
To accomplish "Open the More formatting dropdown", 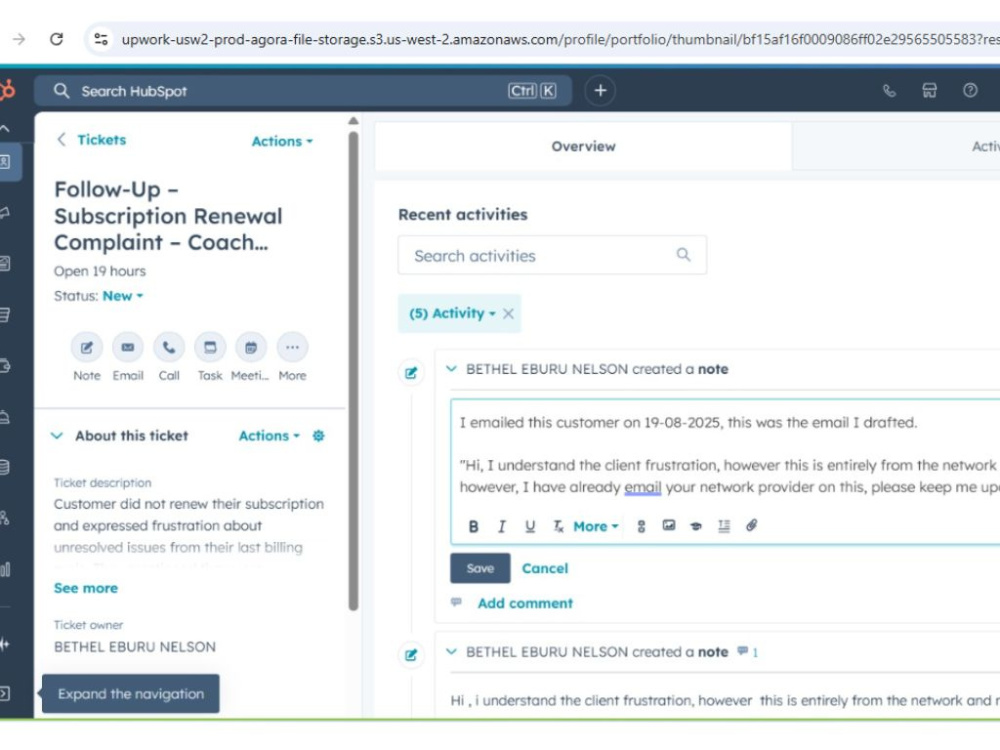I will point(596,526).
